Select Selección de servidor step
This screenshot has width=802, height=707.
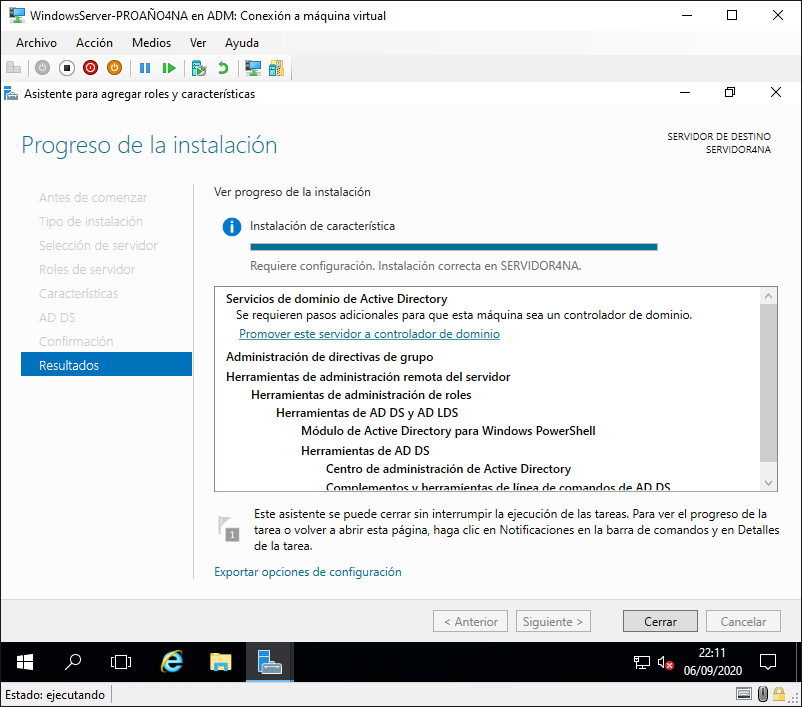click(98, 246)
